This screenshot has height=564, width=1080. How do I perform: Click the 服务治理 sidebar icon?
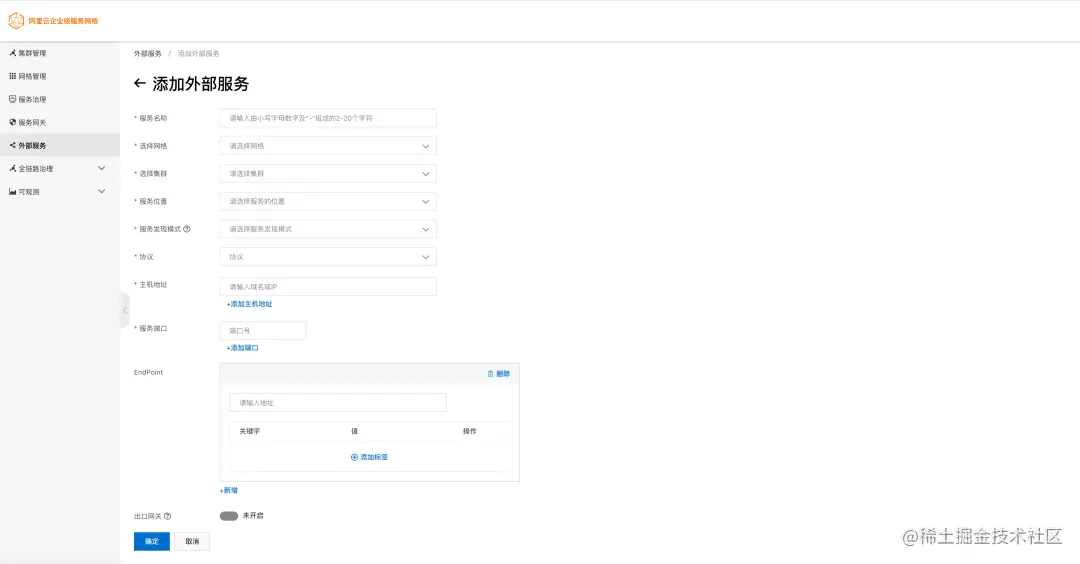point(12,99)
